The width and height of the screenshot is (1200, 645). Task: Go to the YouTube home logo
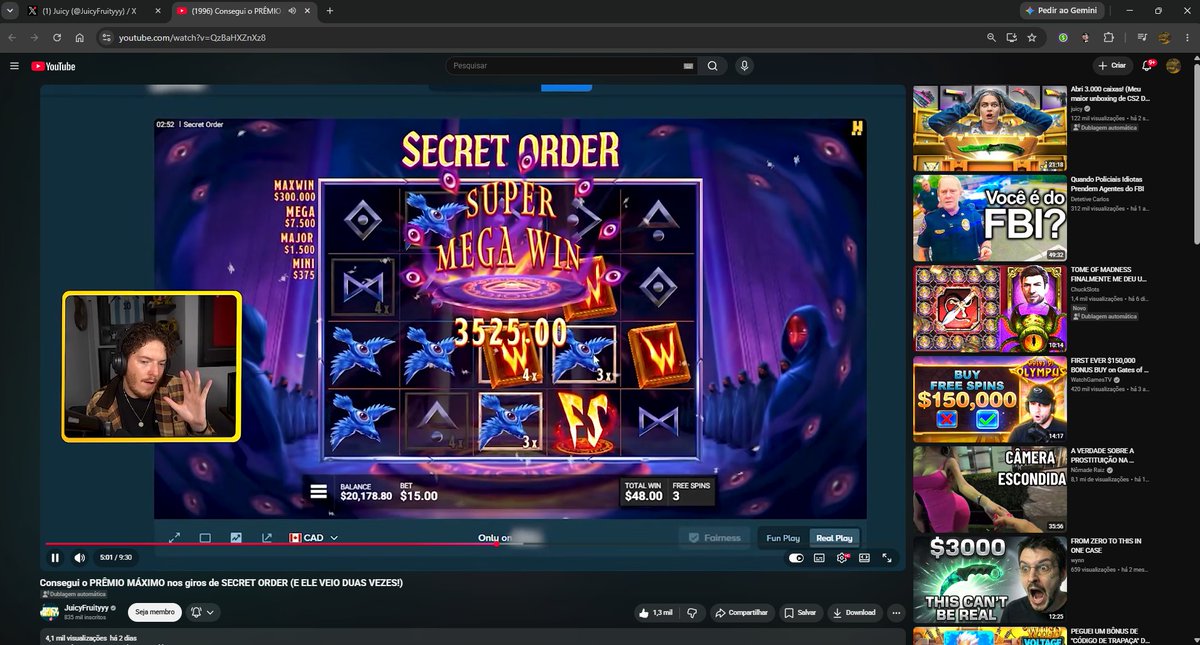(53, 66)
